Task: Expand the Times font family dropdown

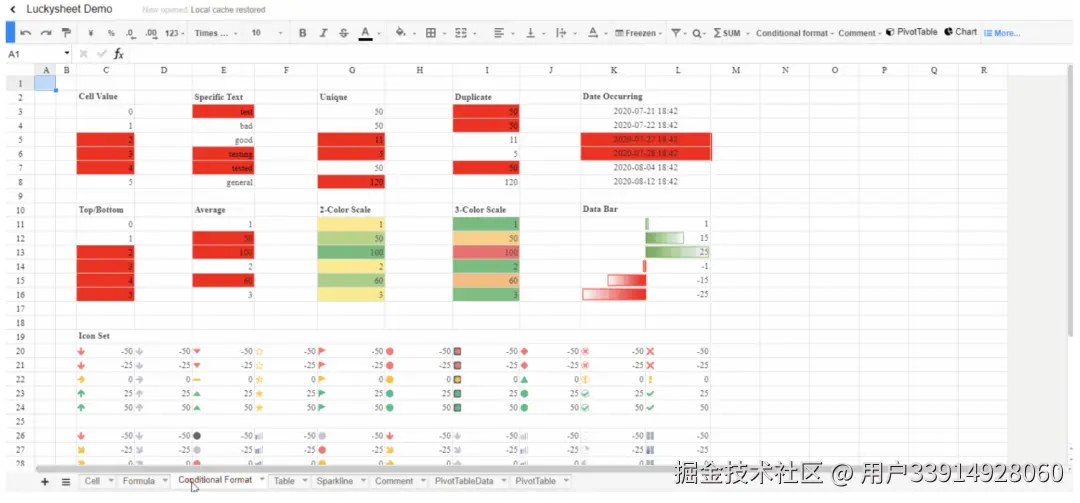Action: click(216, 33)
